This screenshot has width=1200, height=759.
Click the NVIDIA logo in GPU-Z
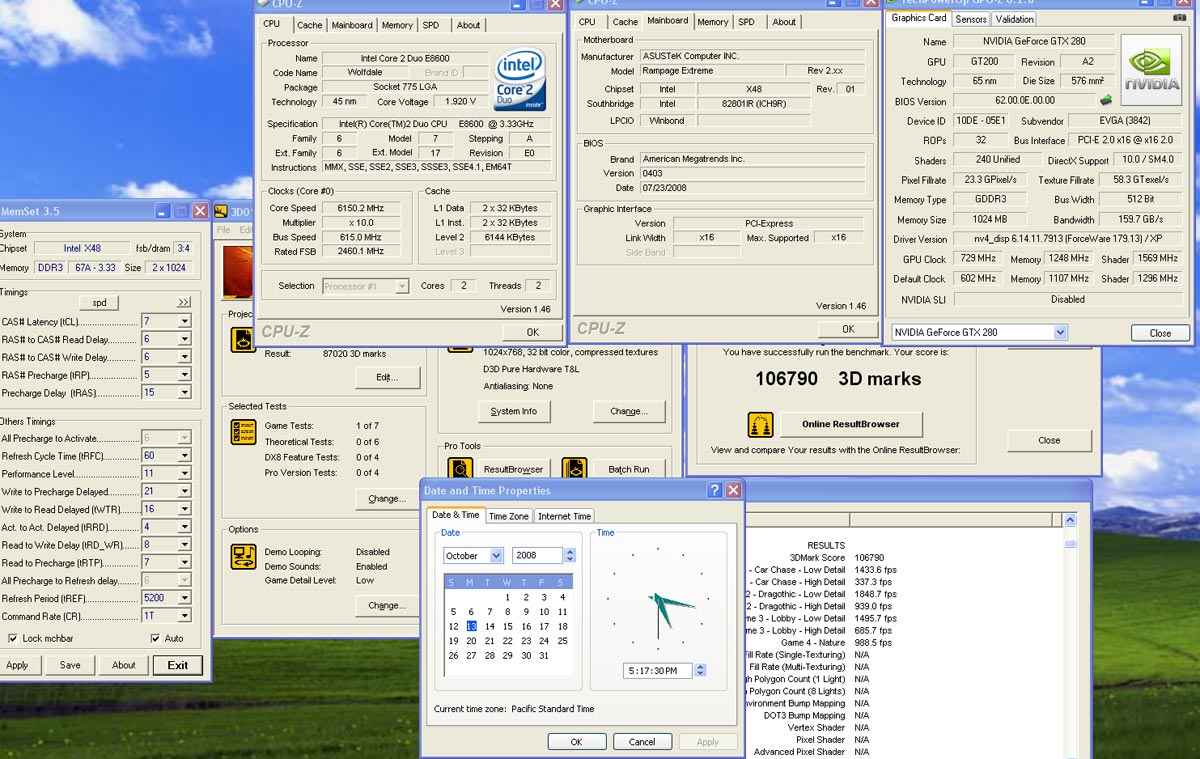tap(1153, 70)
